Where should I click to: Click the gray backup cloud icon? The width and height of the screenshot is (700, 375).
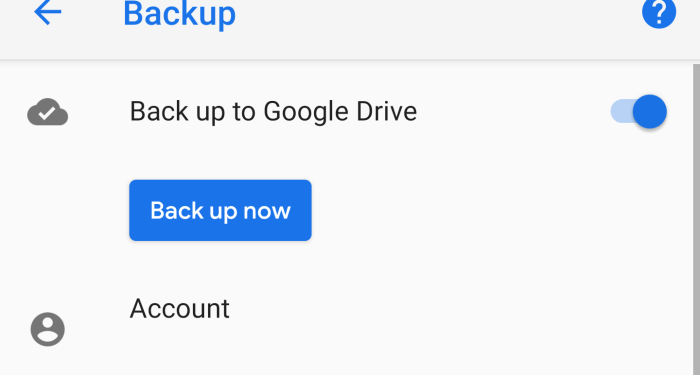pos(48,112)
